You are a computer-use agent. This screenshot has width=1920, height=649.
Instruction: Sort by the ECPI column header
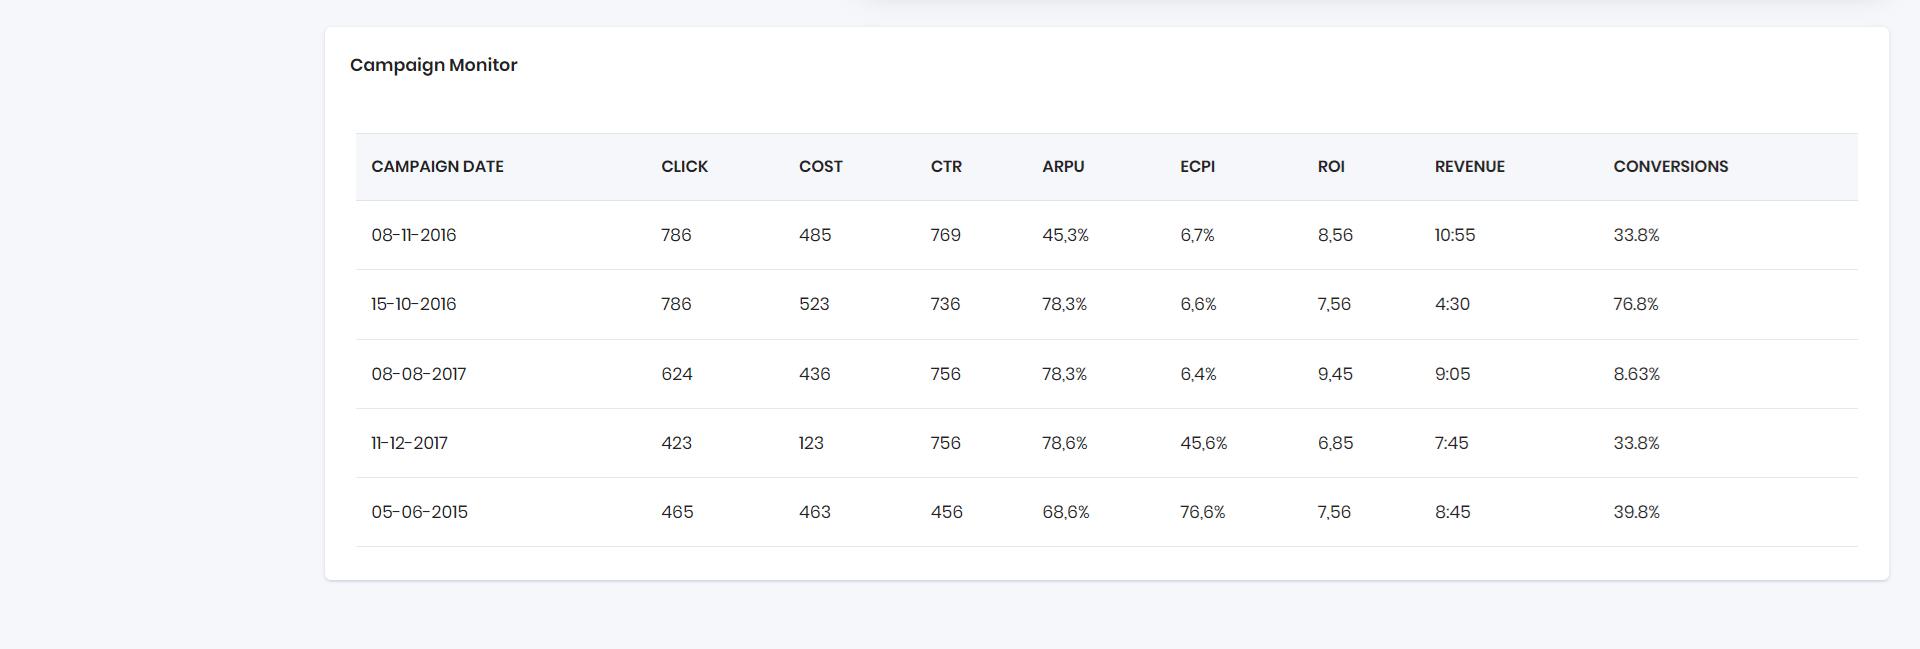pos(1197,166)
